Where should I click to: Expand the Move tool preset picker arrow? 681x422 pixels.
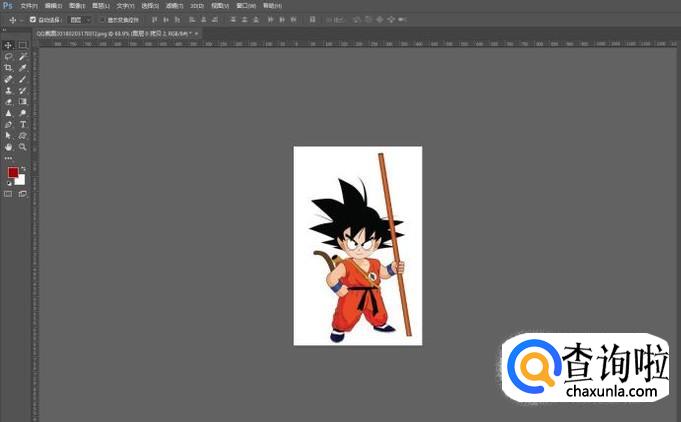pos(21,19)
